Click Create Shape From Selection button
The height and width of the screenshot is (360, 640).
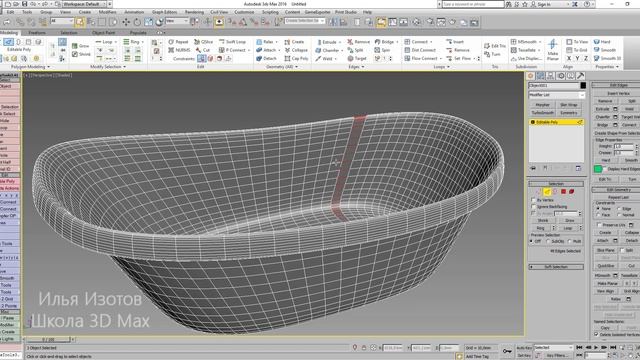[617, 133]
